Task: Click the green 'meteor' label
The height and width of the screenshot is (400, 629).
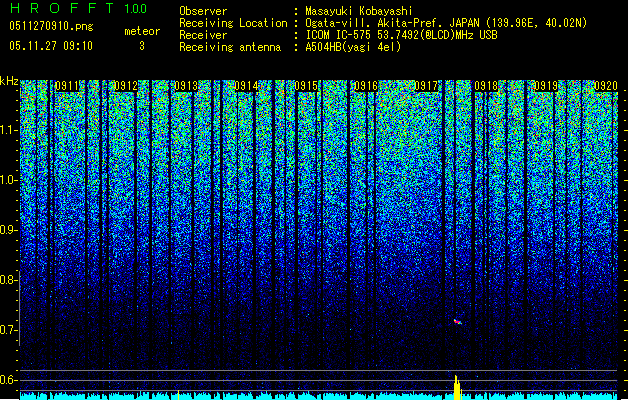Action: [142, 31]
